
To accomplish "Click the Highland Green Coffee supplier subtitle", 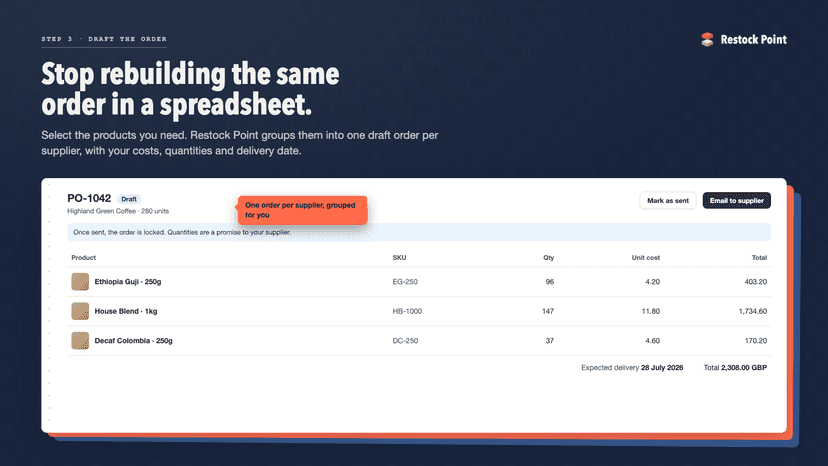I will (118, 211).
